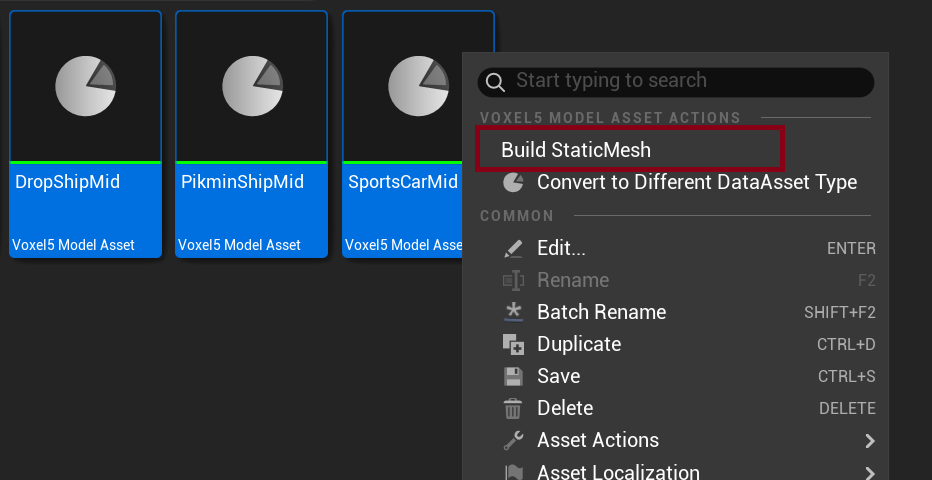Click the pie icon beside Convert to DataAsset
The height and width of the screenshot is (480, 932).
513,182
